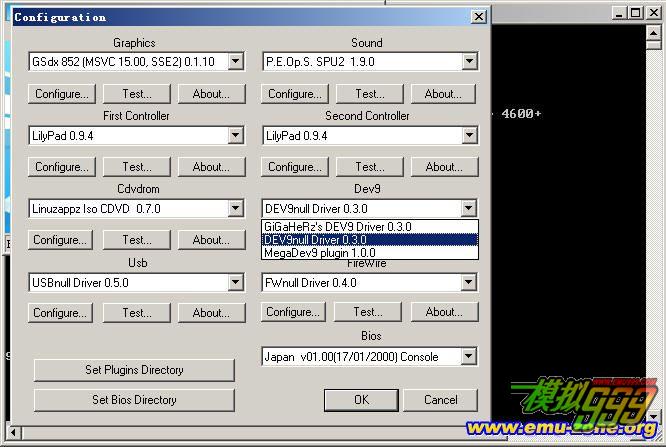This screenshot has width=666, height=447.
Task: Open the Bios selection dropdown
Action: 468,356
